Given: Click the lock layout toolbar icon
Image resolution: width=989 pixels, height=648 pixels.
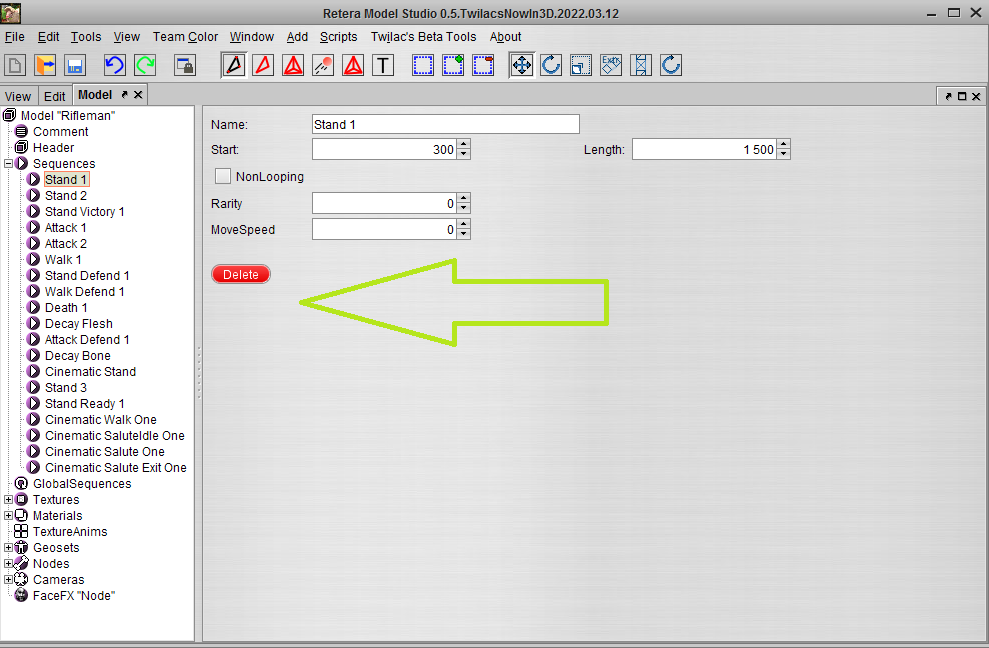Looking at the screenshot, I should (185, 65).
